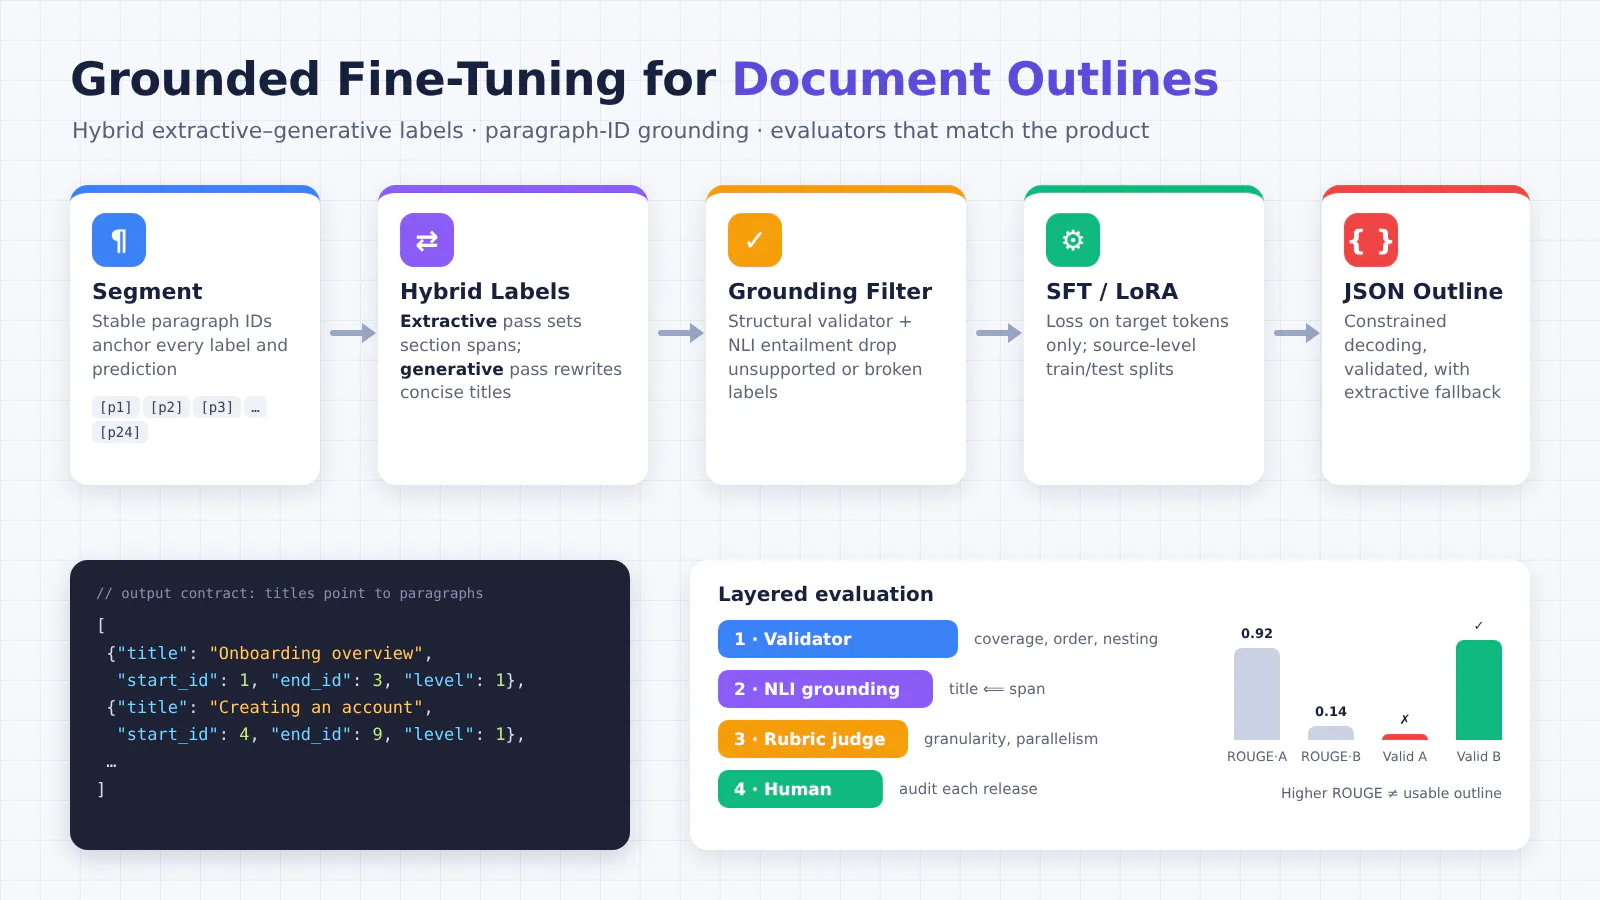The width and height of the screenshot is (1600, 900).
Task: Click the ROUGE·B bar valued 0.14
Action: point(1331,733)
